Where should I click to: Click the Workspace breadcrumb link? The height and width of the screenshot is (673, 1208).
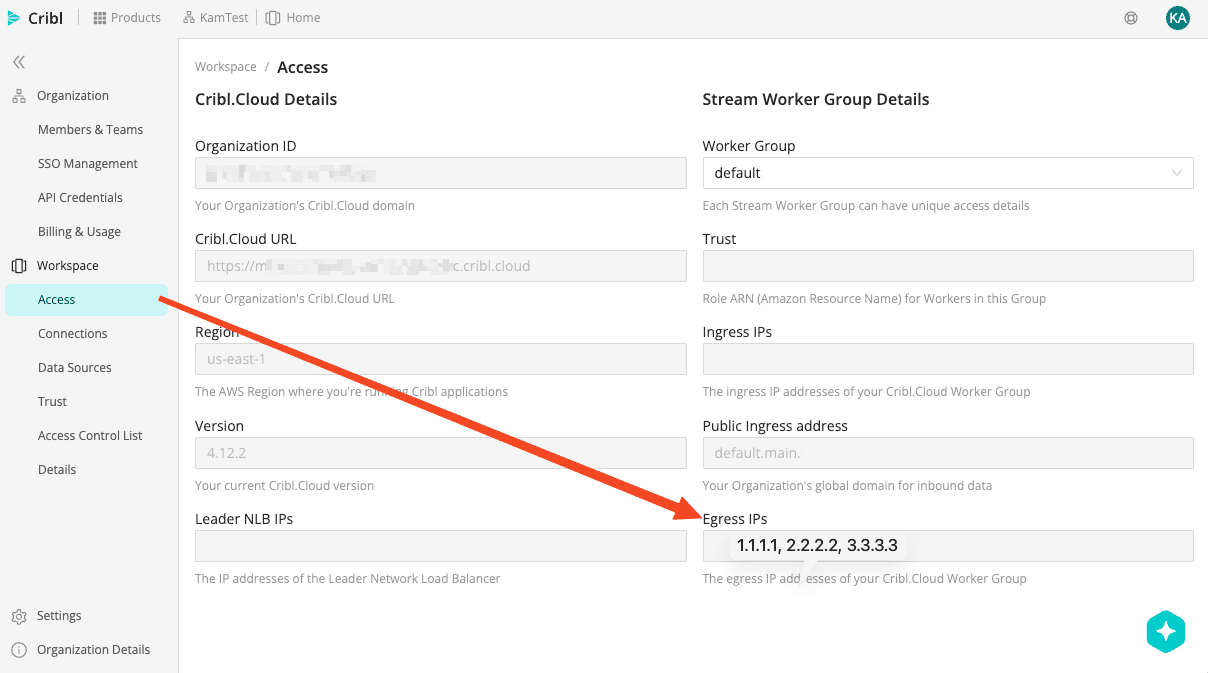(x=226, y=67)
